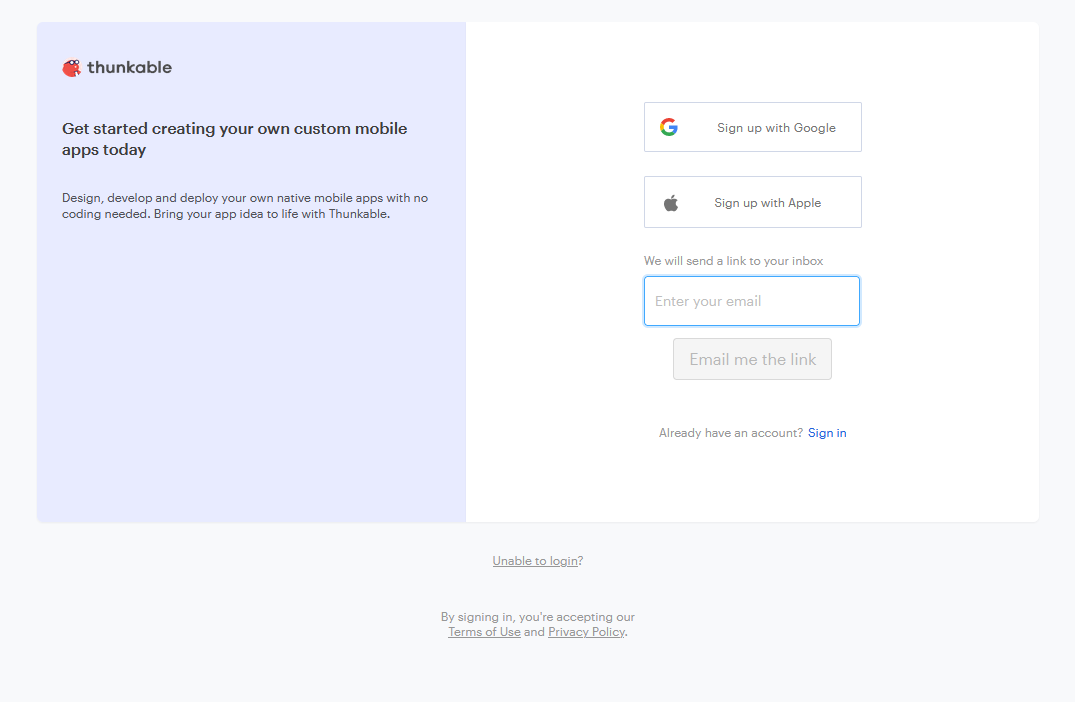Viewport: 1075px width, 702px height.
Task: Choose the Sign up with Apple label
Action: click(x=767, y=203)
